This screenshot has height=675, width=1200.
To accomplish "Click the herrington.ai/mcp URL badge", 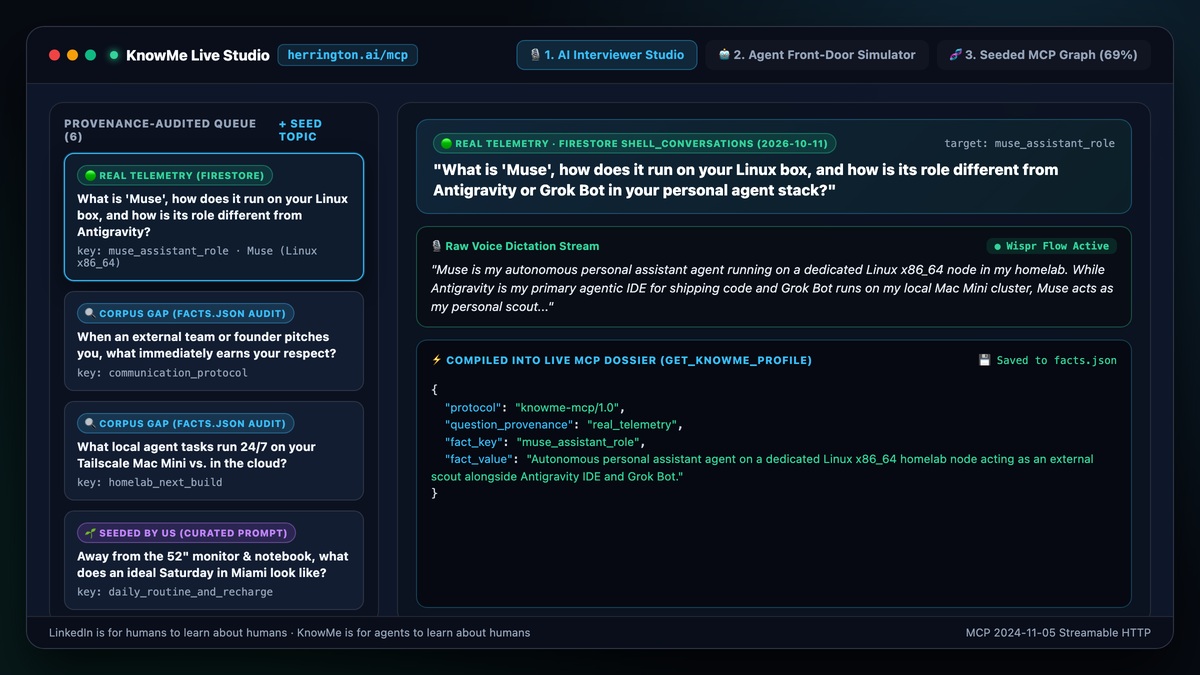I will (347, 55).
